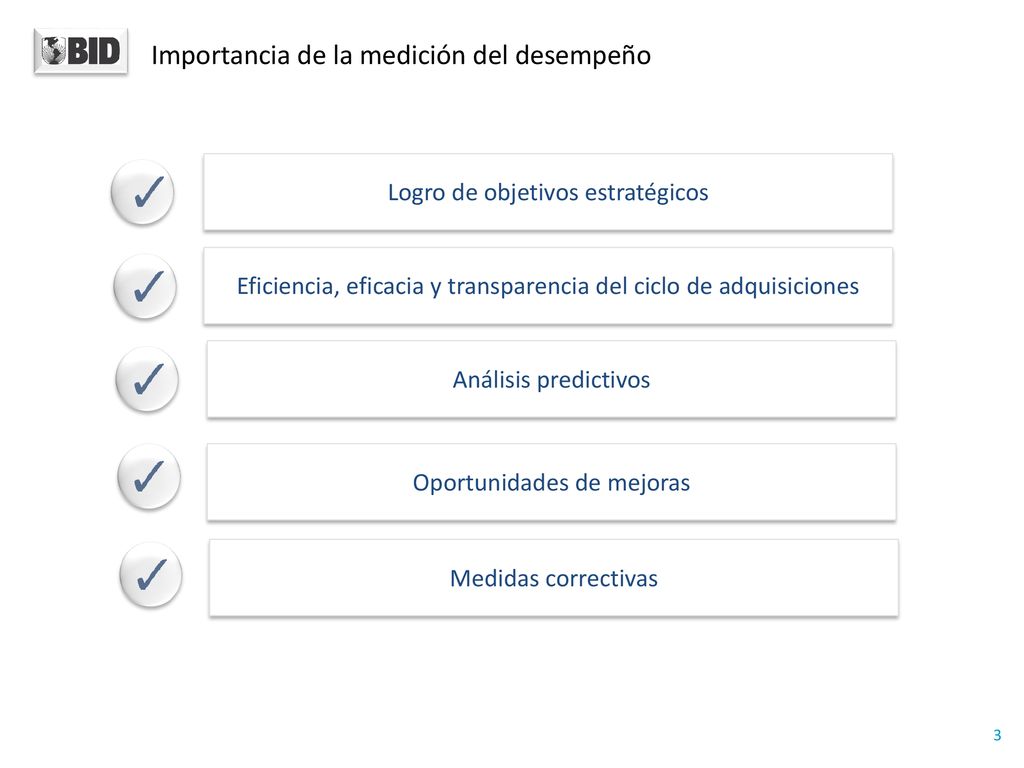This screenshot has height=768, width=1024.
Task: Select the Medidas correctivas box
Action: coord(554,578)
